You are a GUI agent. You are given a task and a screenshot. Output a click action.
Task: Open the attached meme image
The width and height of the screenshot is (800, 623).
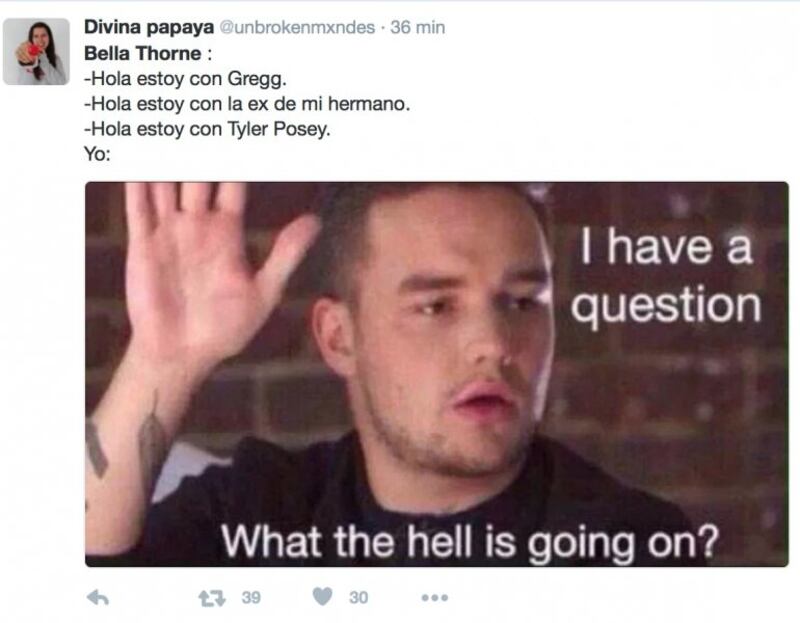(x=437, y=374)
